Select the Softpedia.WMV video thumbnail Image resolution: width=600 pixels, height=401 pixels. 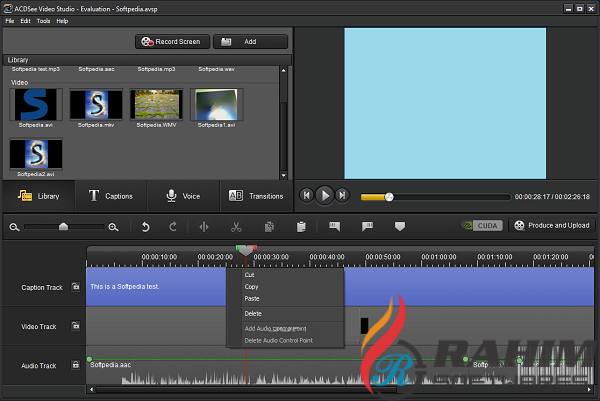tap(156, 104)
